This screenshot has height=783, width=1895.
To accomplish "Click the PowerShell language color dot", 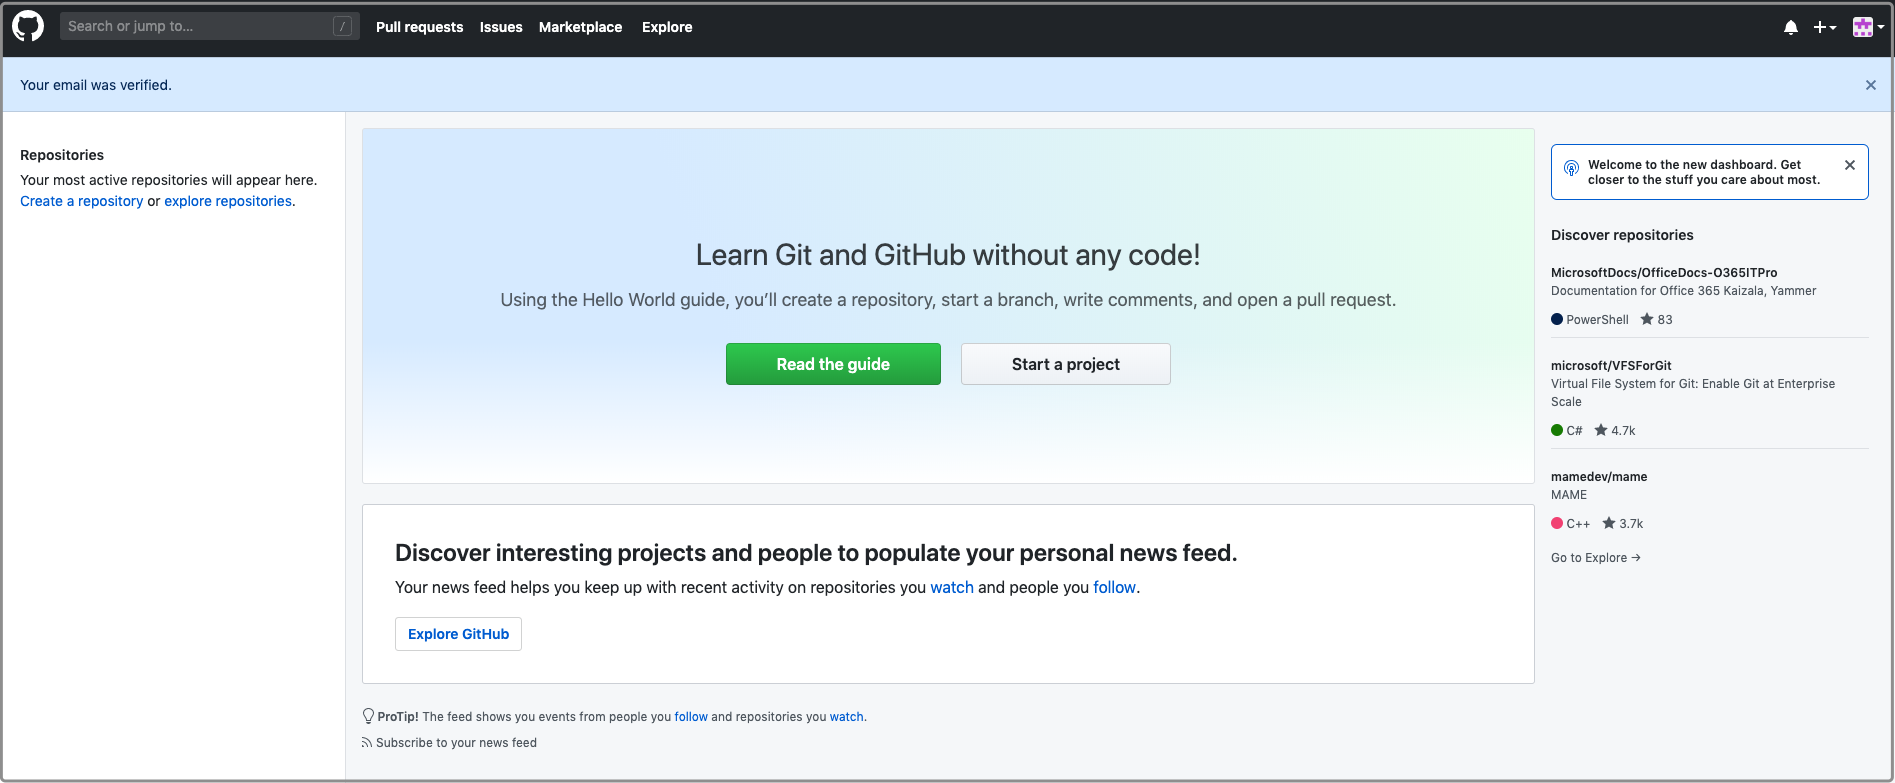I will [x=1557, y=319].
